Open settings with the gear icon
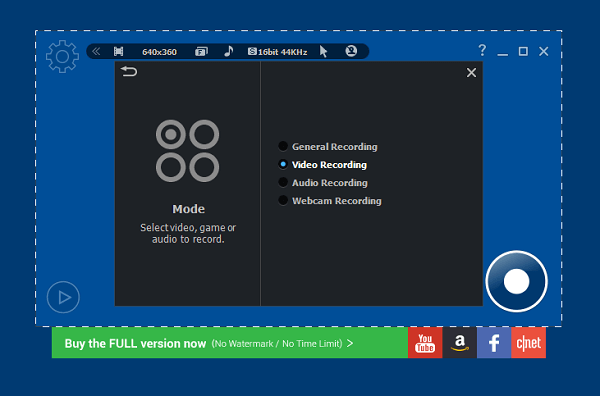This screenshot has height=396, width=600. pyautogui.click(x=62, y=56)
